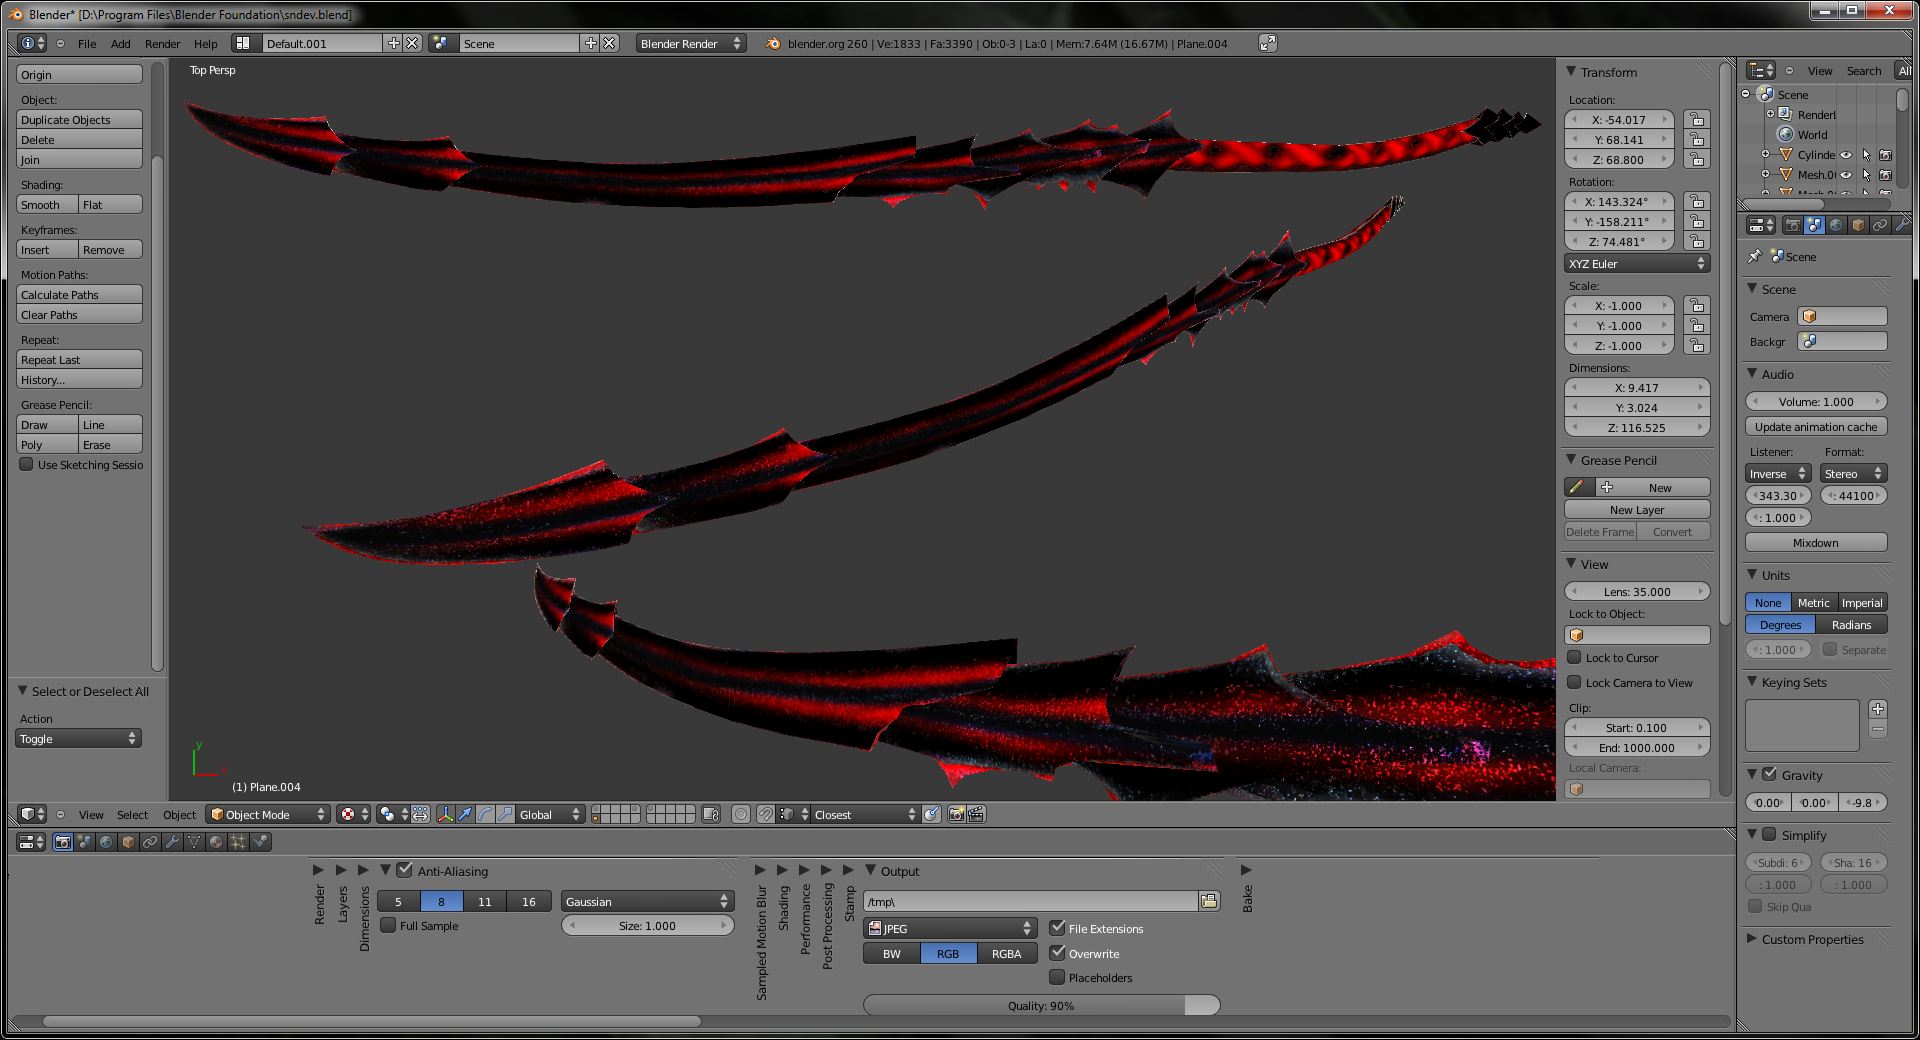
Task: Open Scene tab in bottom properties header
Action: pyautogui.click(x=85, y=842)
